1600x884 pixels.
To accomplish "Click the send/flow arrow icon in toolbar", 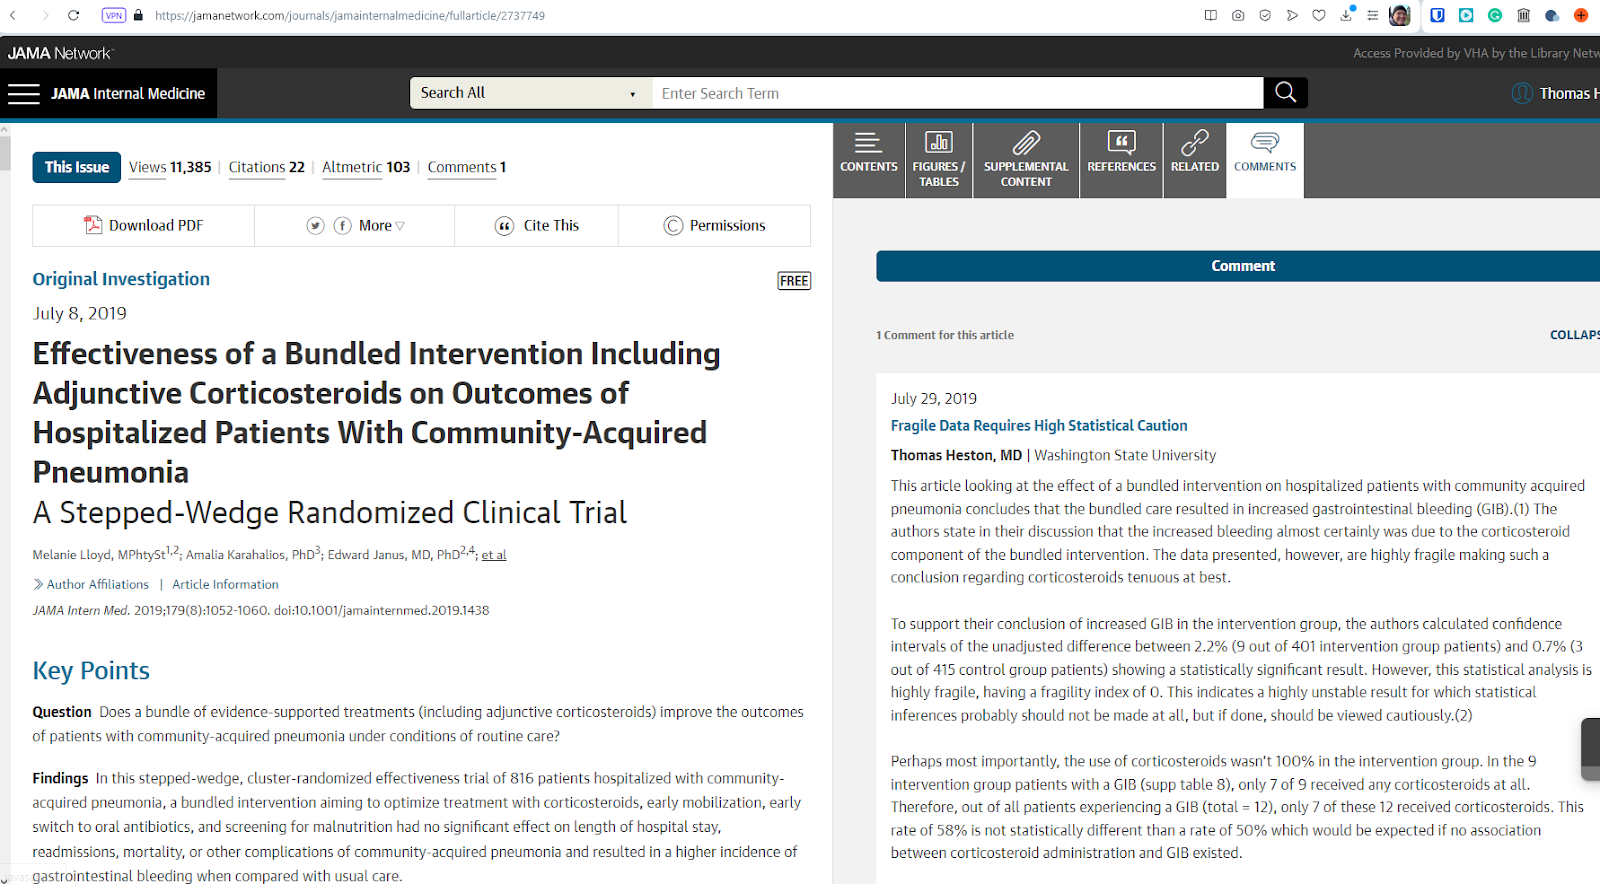I will click(x=1292, y=15).
